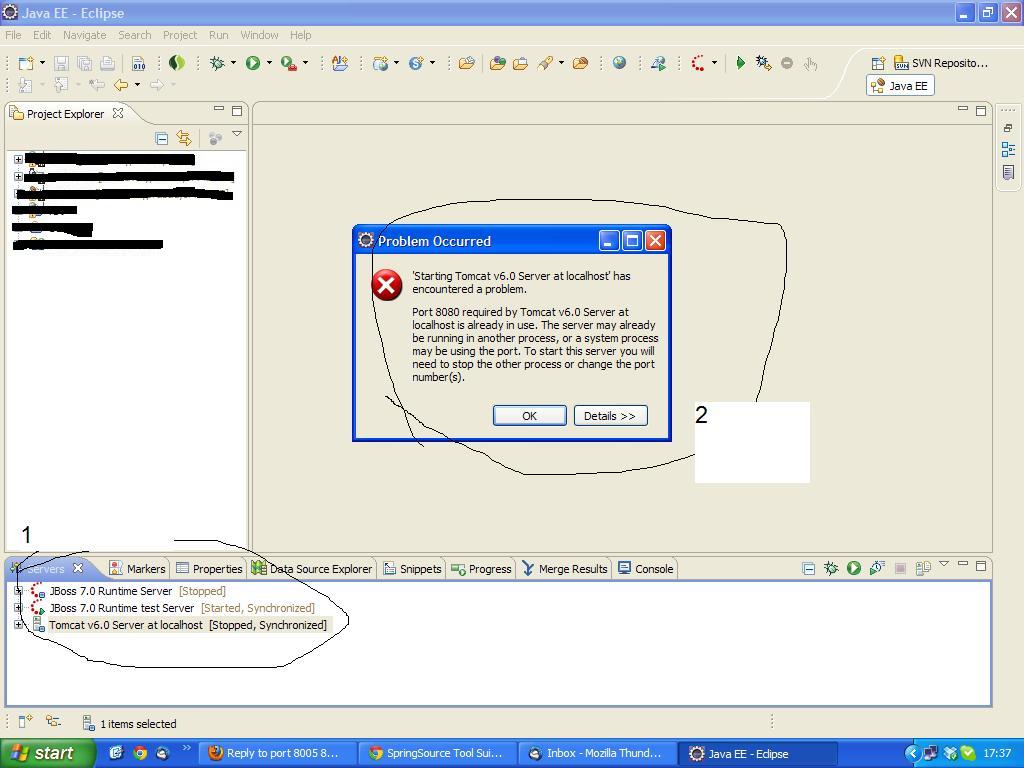
Task: Open the Project menu
Action: pos(180,35)
